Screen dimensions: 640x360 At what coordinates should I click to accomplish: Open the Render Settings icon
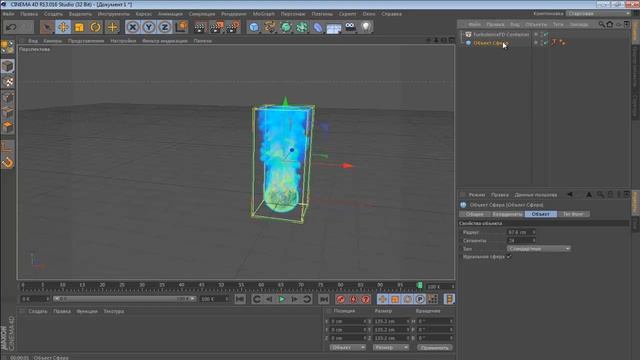(x=233, y=27)
